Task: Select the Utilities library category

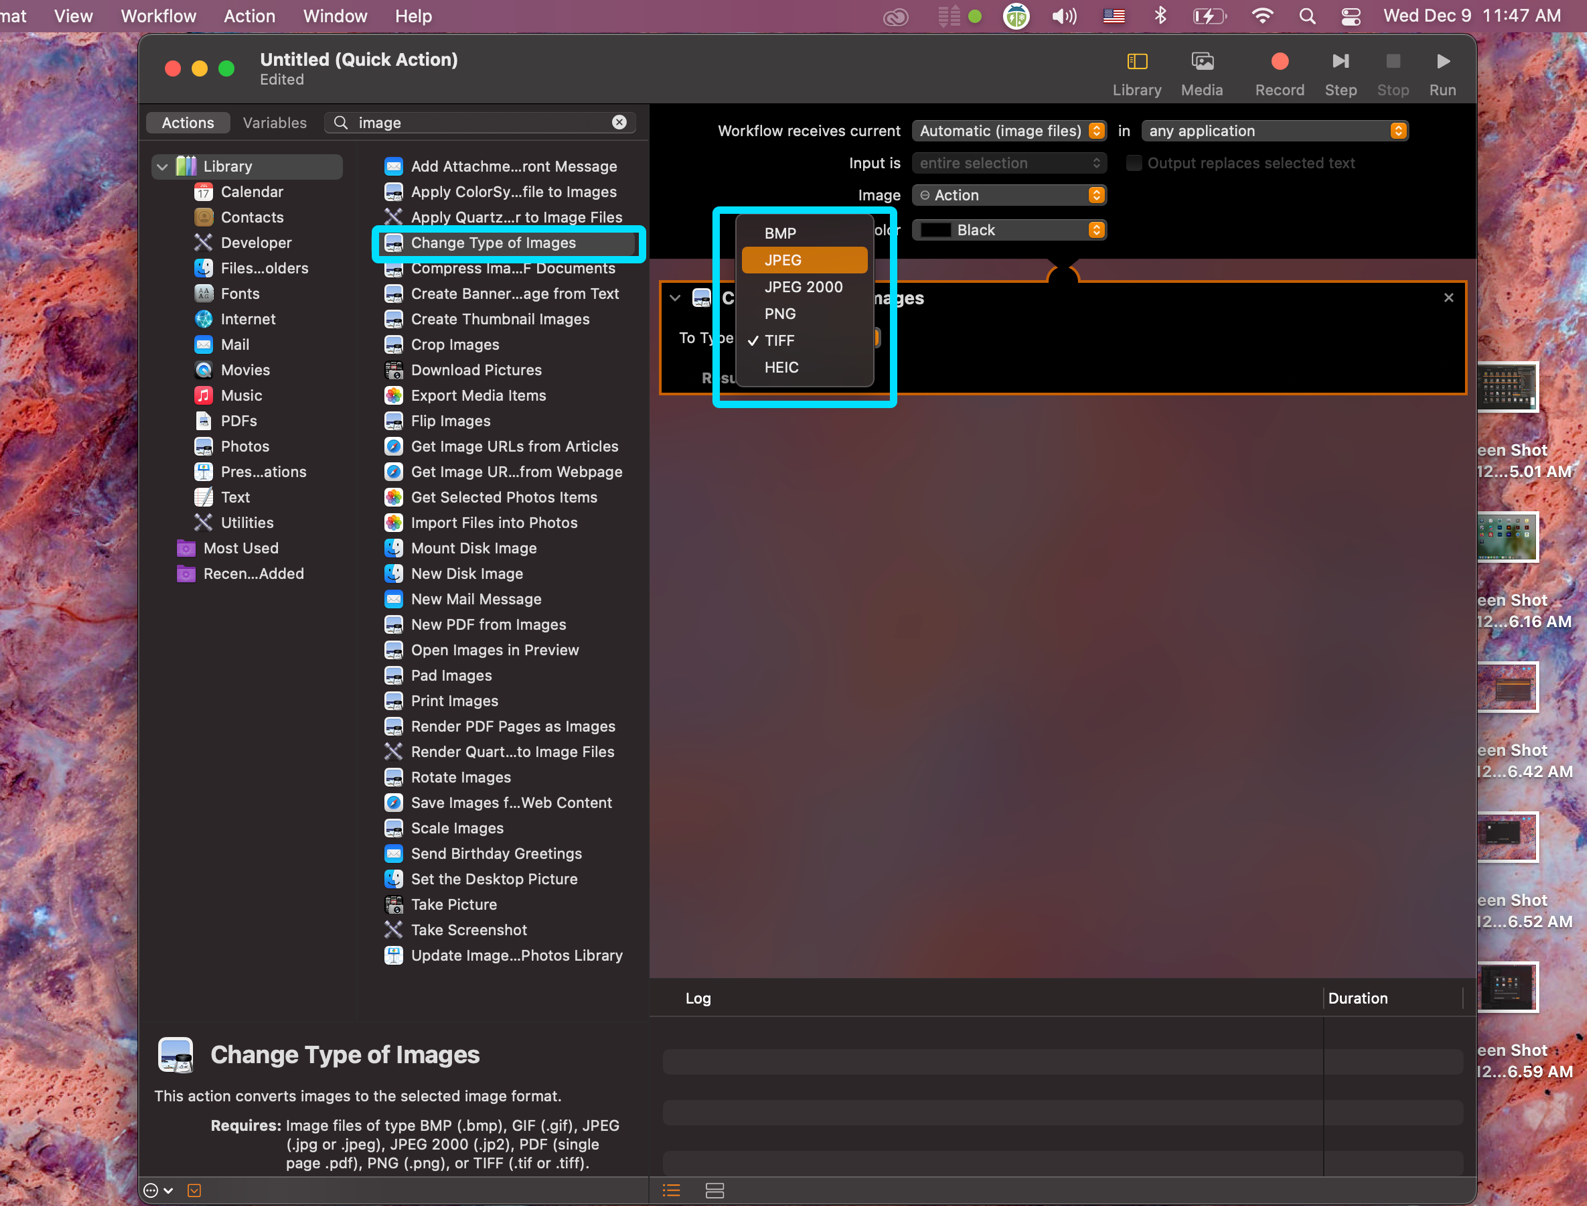Action: [x=246, y=522]
